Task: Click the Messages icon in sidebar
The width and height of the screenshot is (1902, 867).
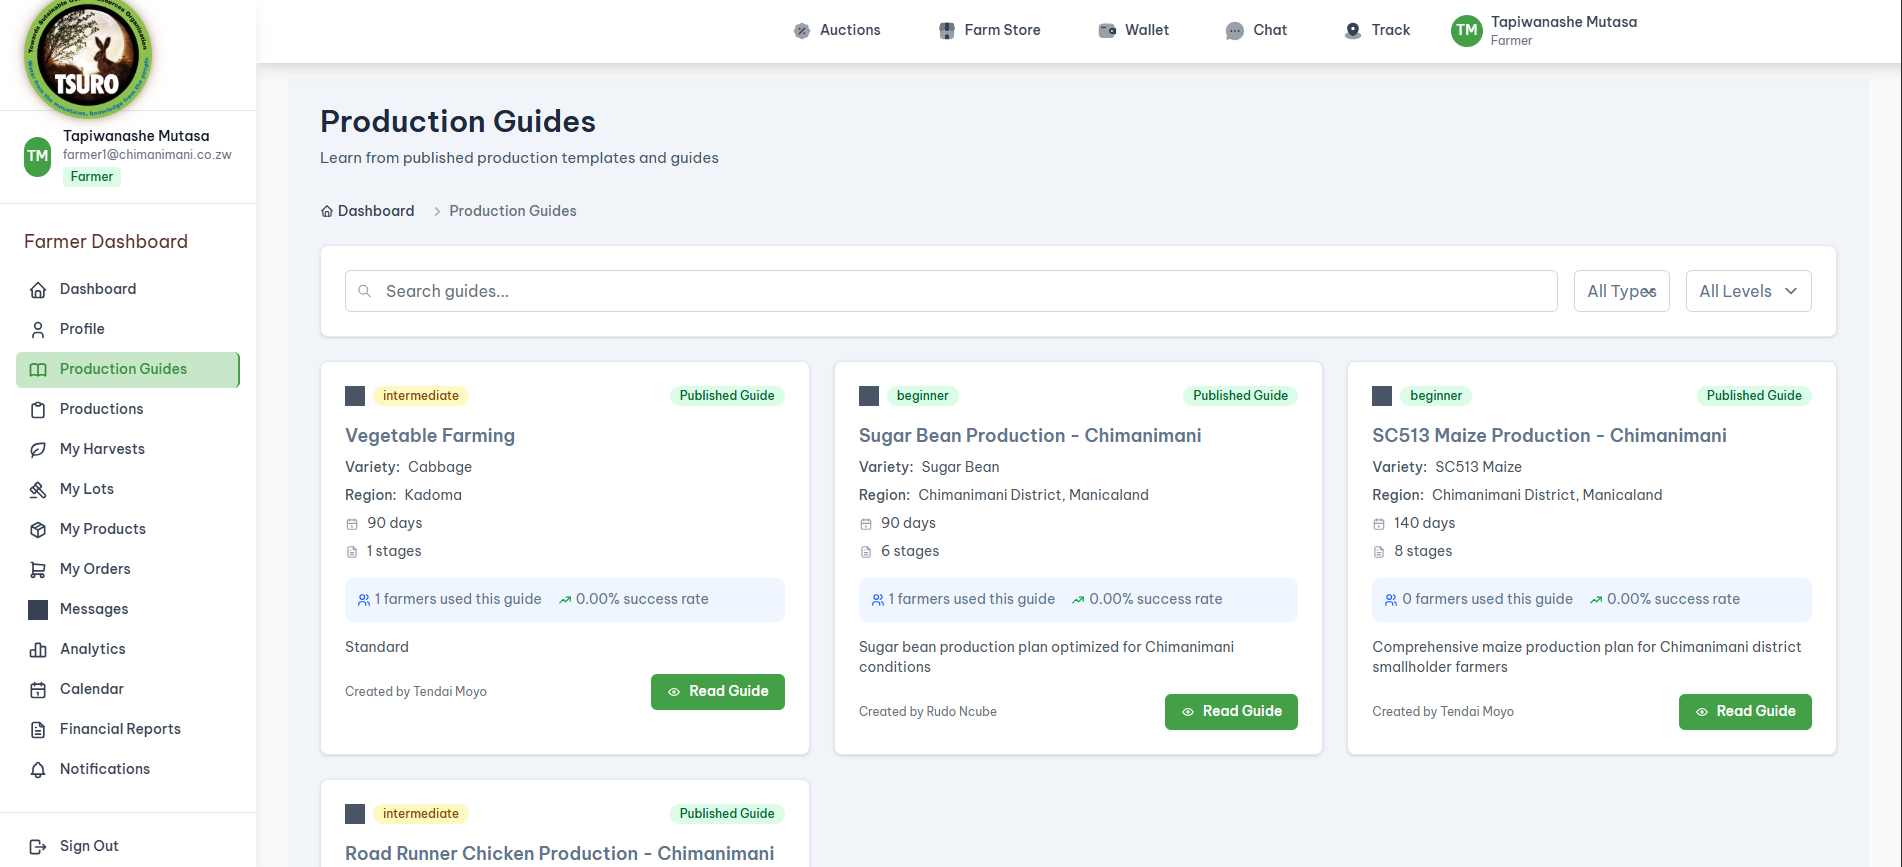Action: click(38, 610)
